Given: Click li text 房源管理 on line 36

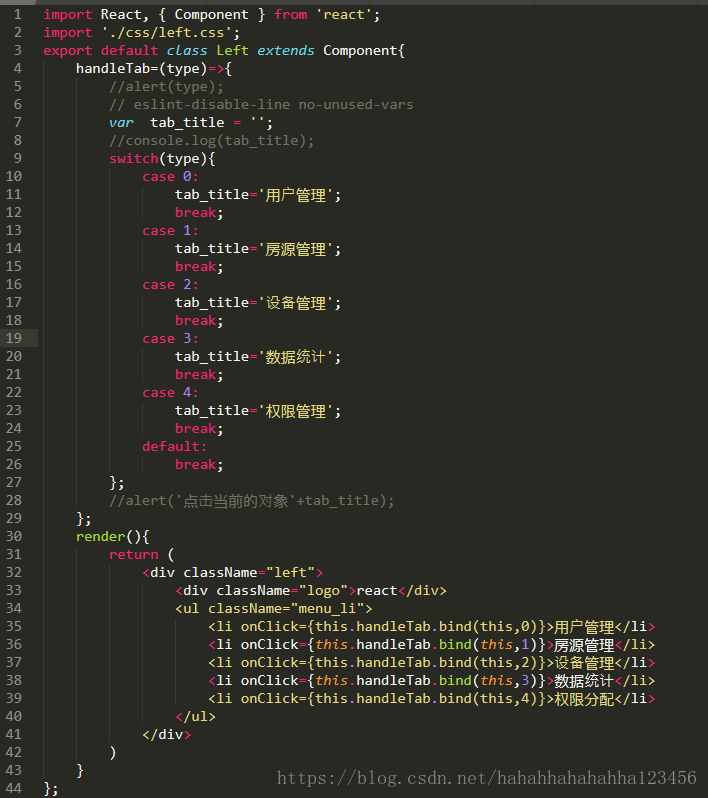Looking at the screenshot, I should coord(584,644).
